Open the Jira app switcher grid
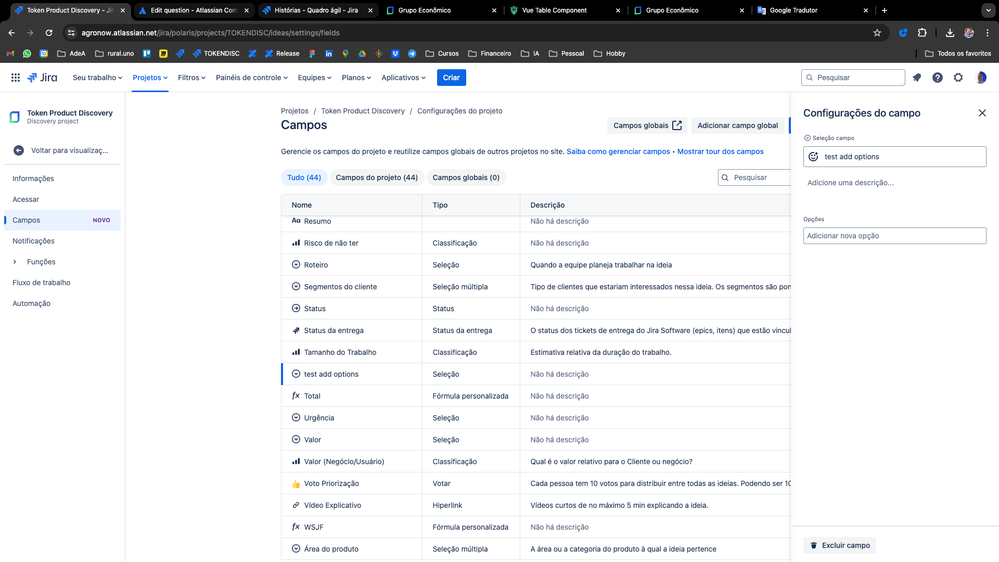This screenshot has height=562, width=999. (x=15, y=78)
